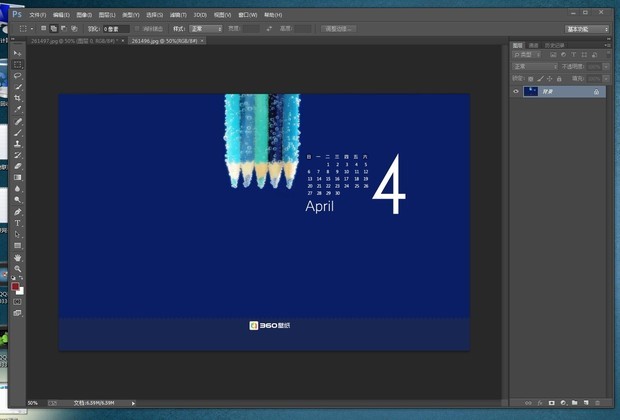Image resolution: width=620 pixels, height=420 pixels.
Task: Open the 样式 style dropdown
Action: pos(207,29)
